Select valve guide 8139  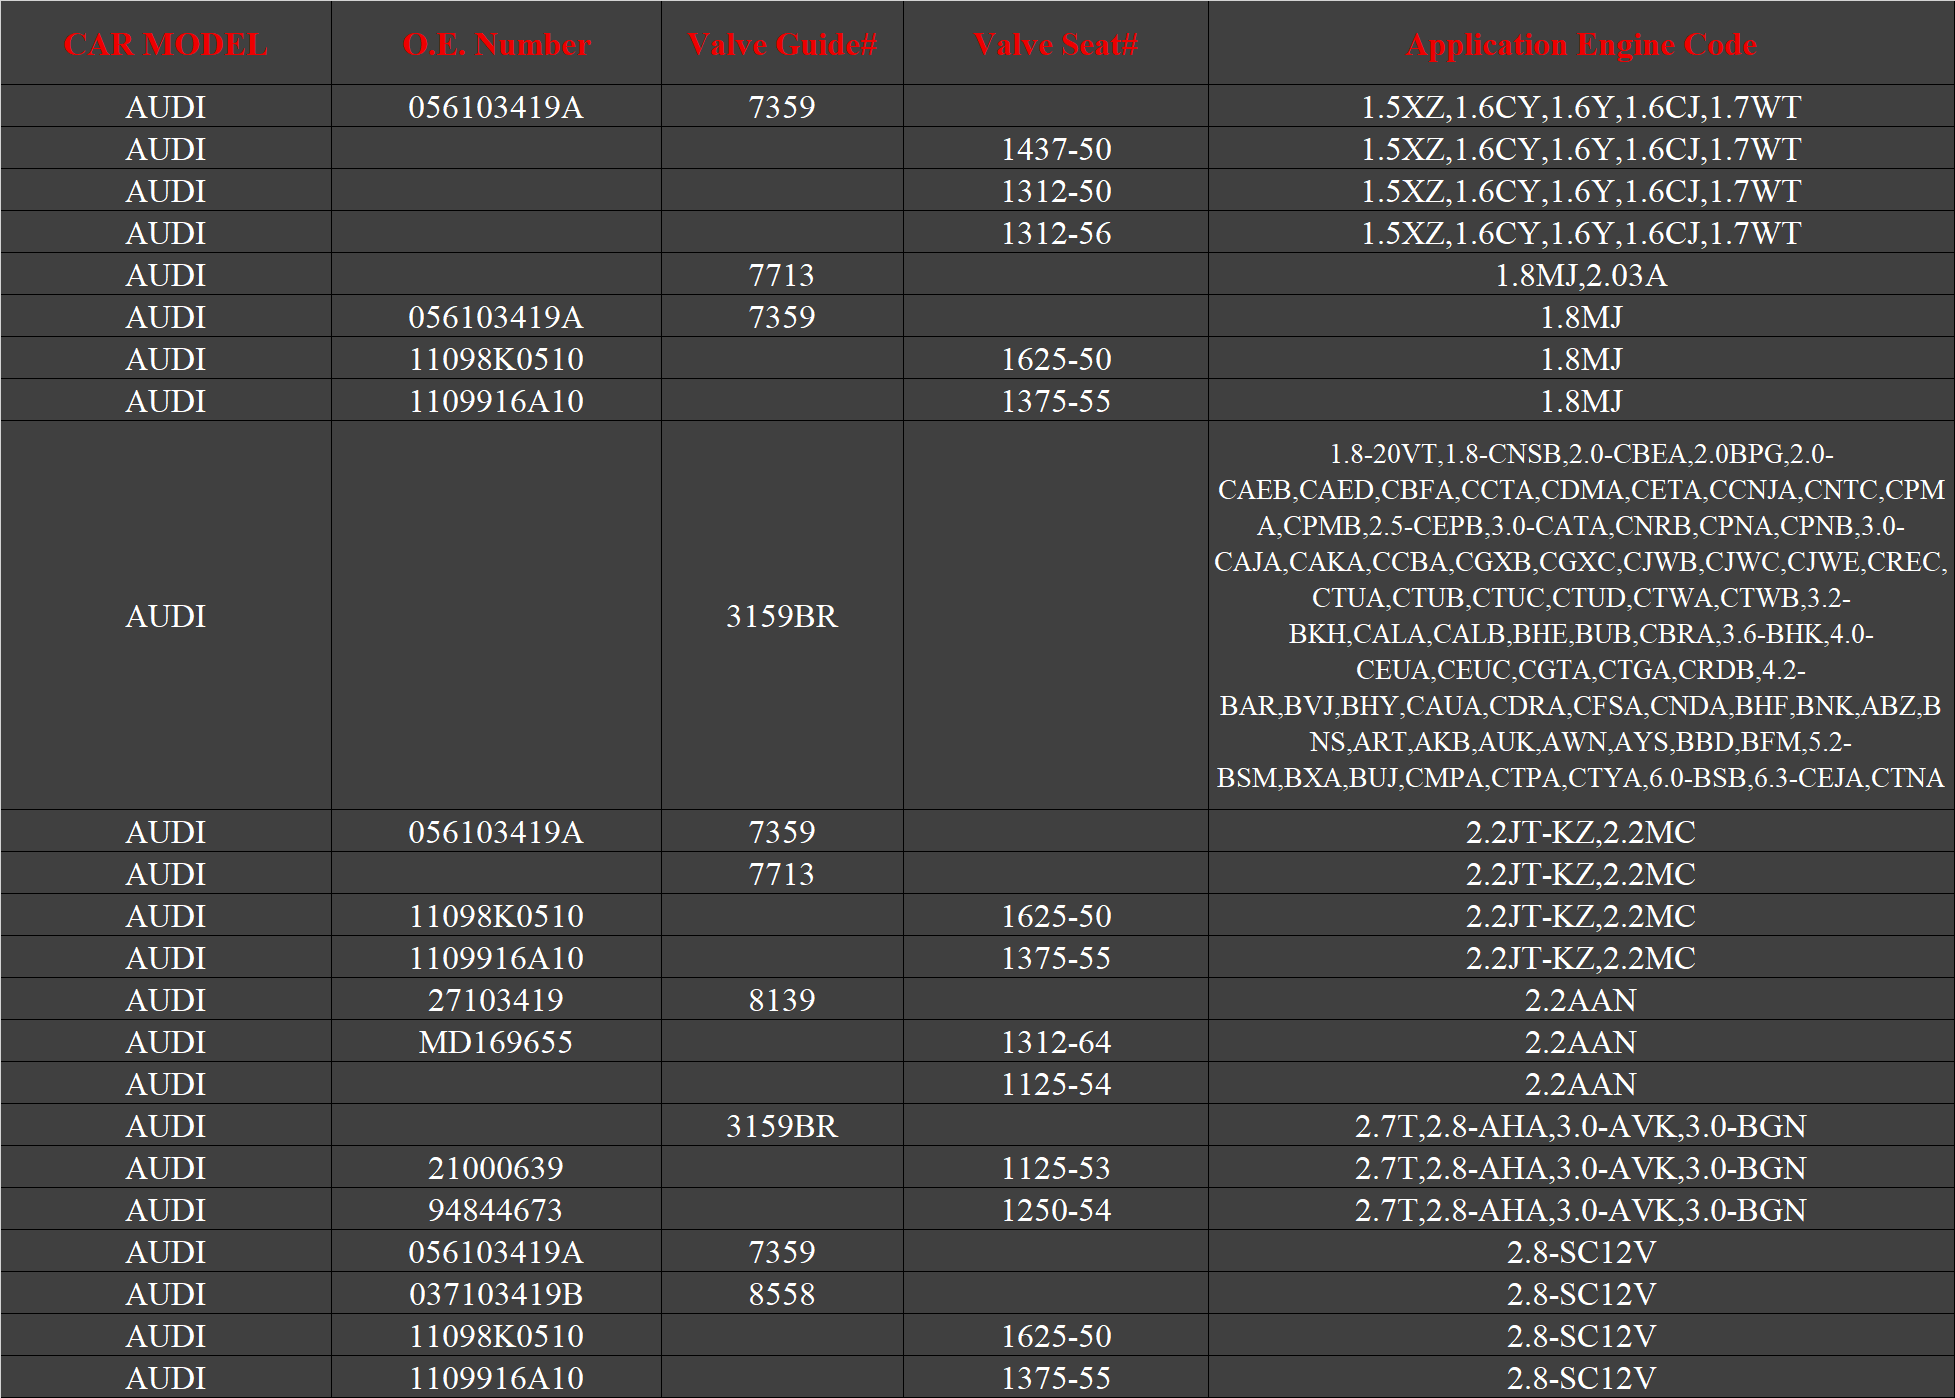tap(782, 1000)
